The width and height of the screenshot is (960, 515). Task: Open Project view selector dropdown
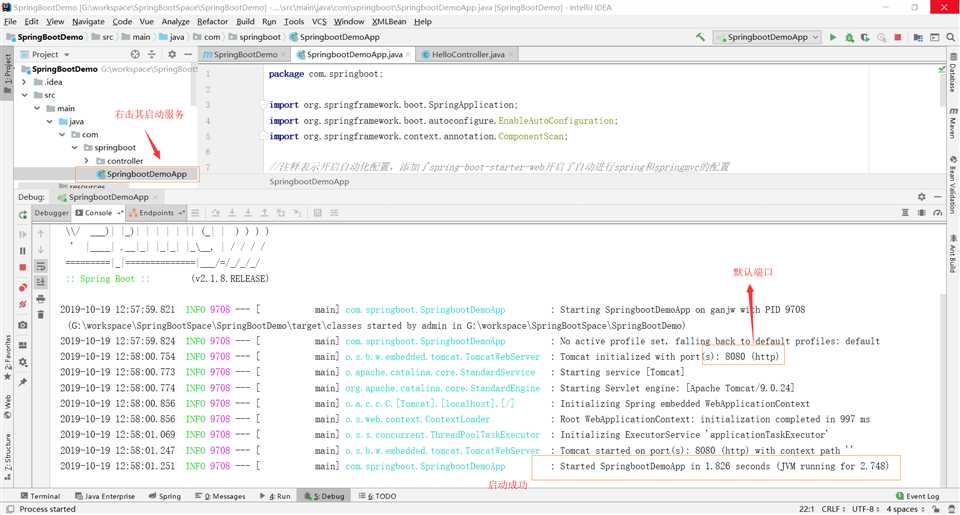pos(45,55)
